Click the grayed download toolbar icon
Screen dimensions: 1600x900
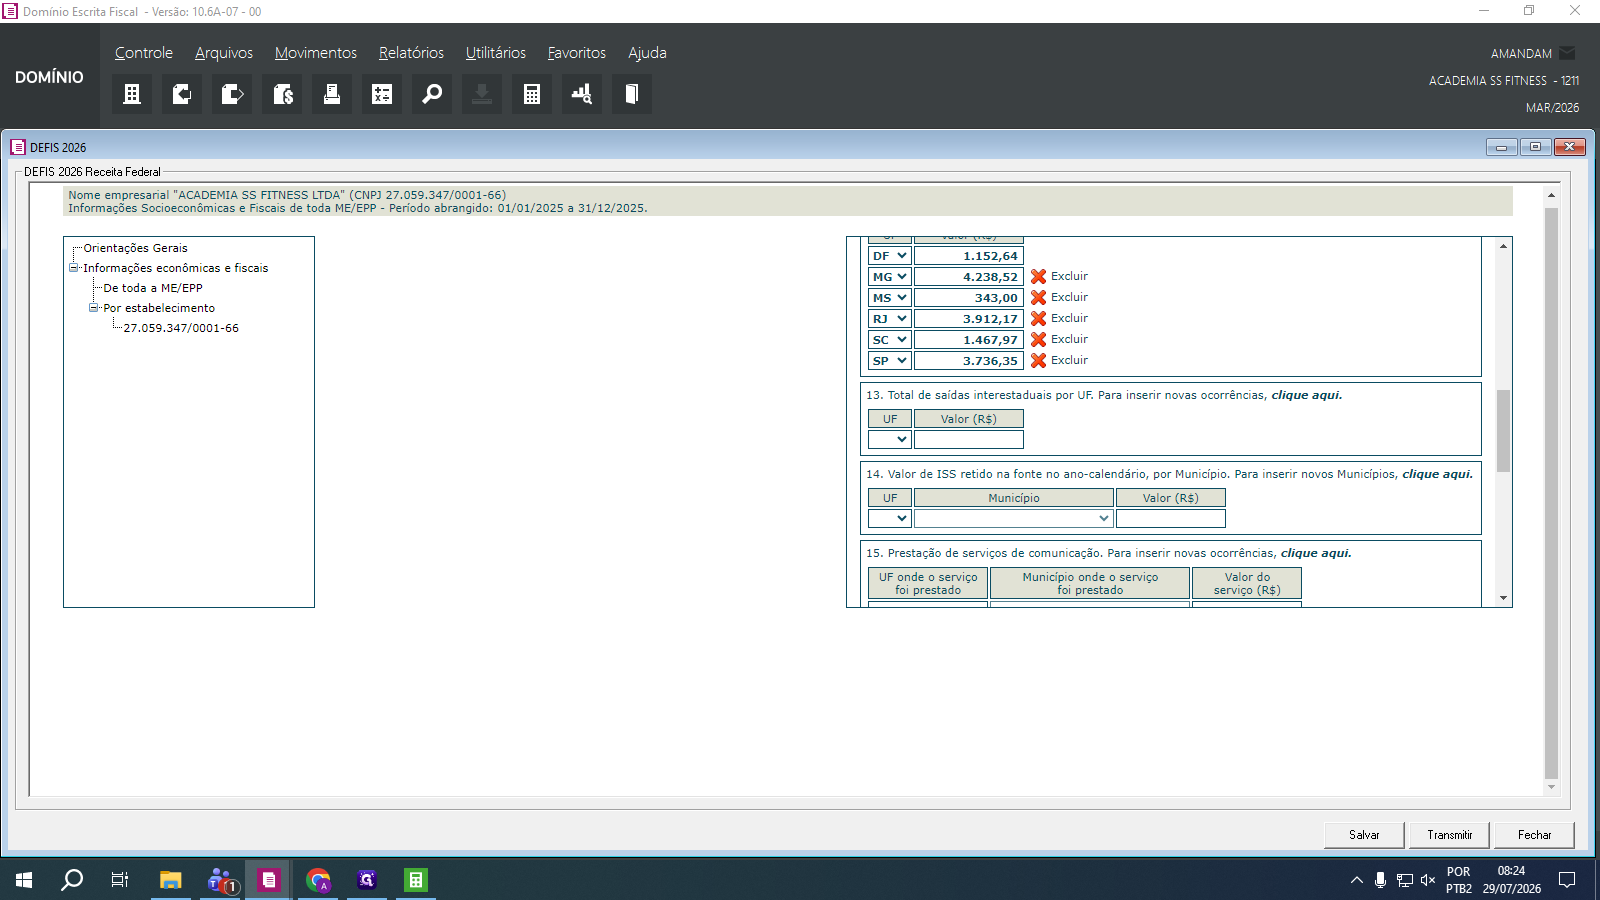coord(482,94)
